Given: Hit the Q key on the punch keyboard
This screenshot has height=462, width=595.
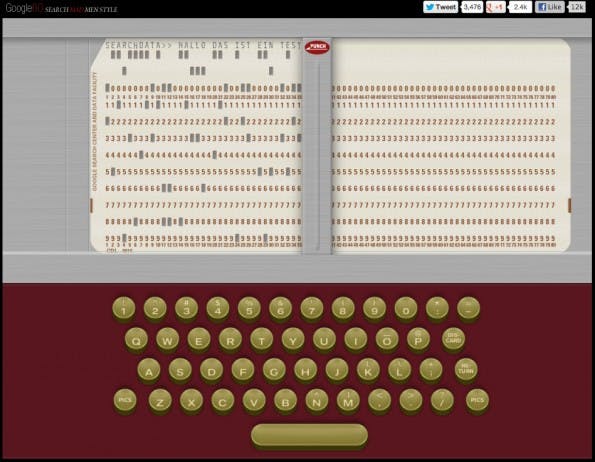Looking at the screenshot, I should (136, 339).
